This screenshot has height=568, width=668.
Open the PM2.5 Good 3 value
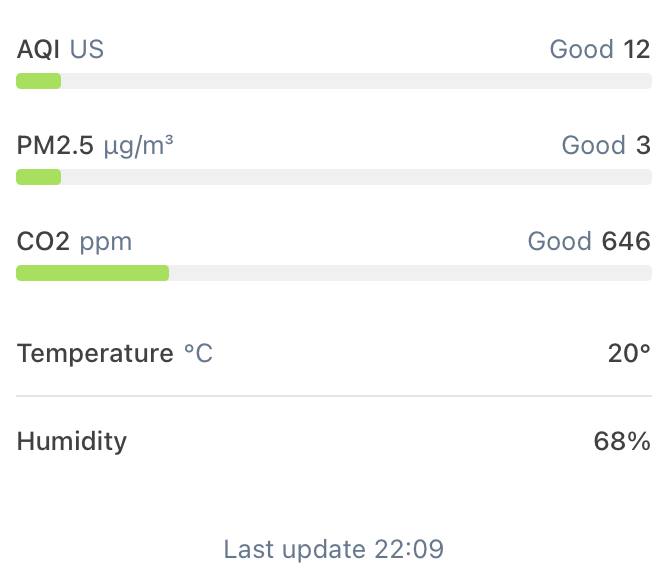[x=606, y=145]
